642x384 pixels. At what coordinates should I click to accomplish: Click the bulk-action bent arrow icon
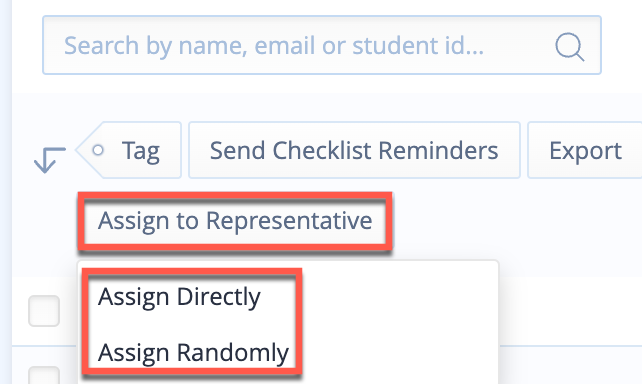tap(50, 160)
